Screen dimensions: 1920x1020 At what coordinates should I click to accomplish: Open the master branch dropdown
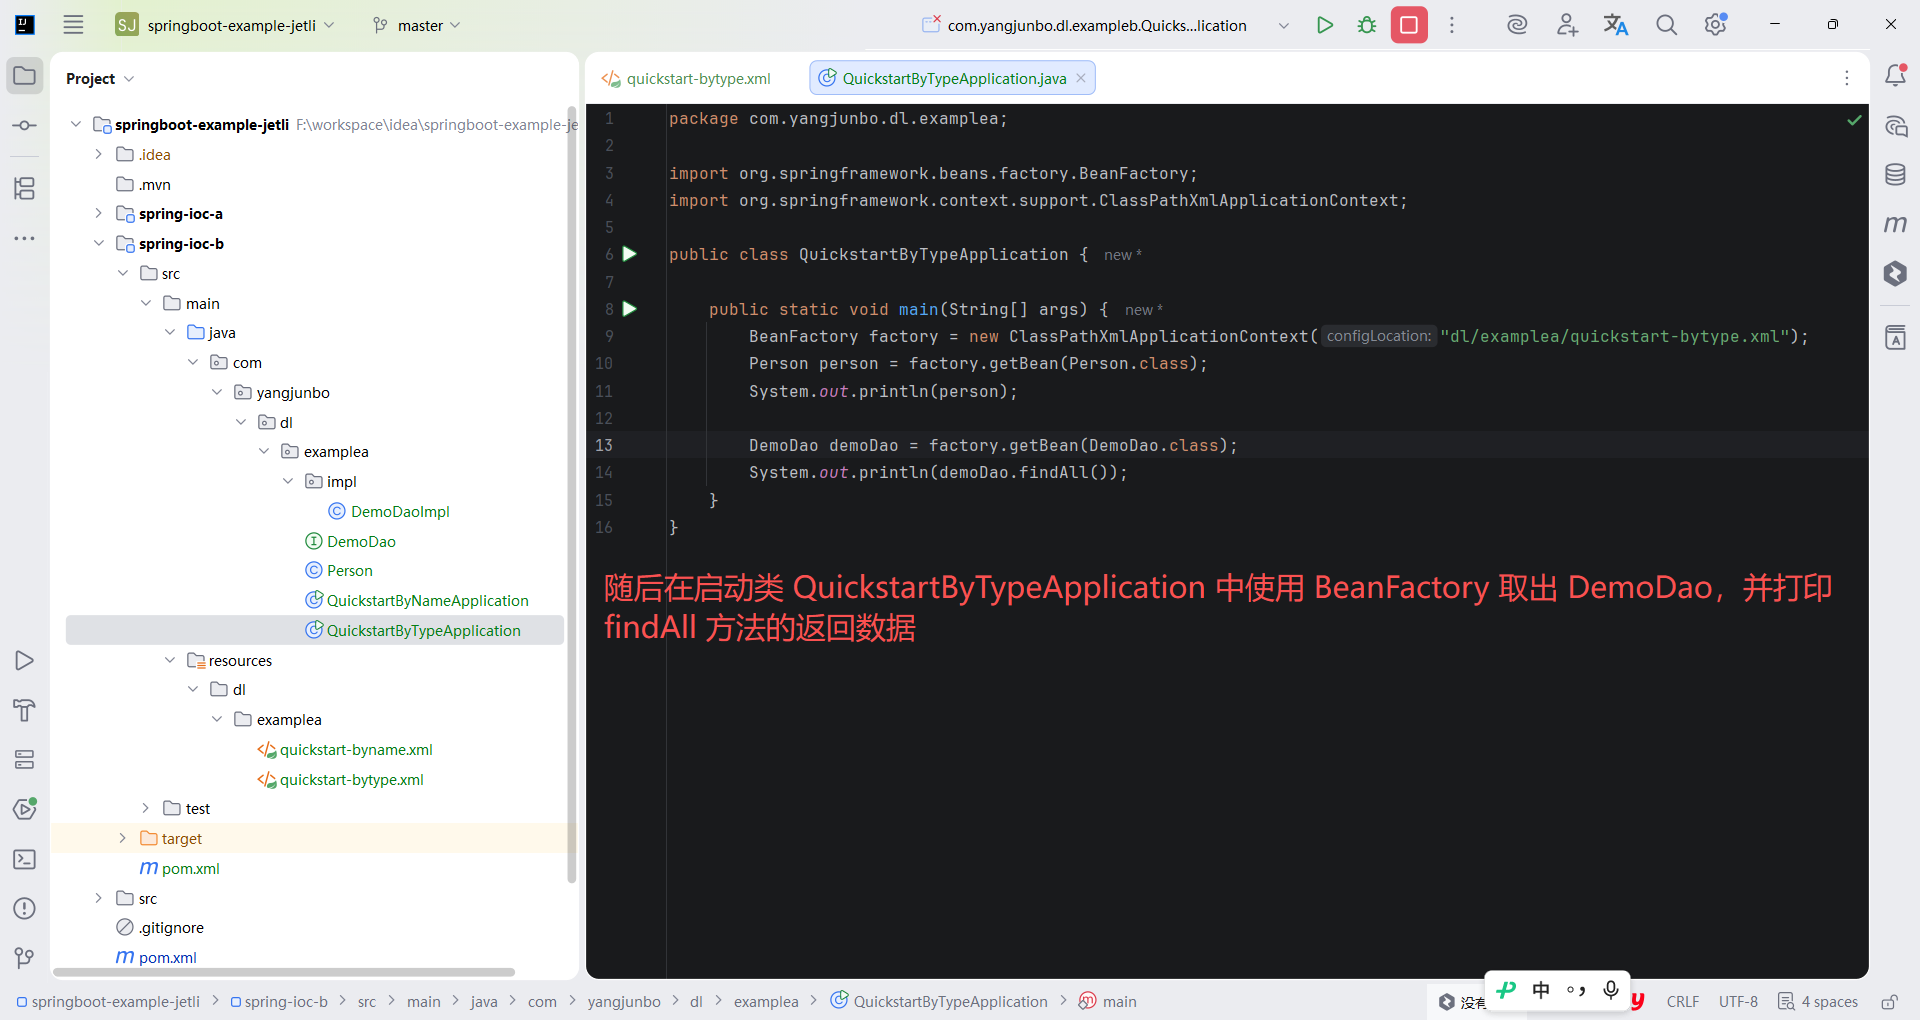[x=416, y=25]
